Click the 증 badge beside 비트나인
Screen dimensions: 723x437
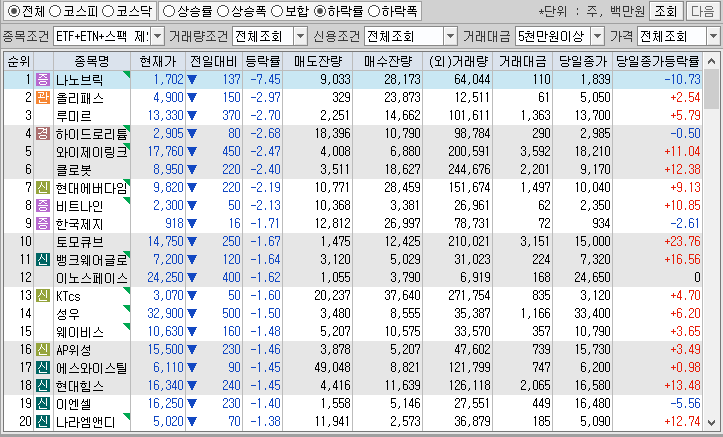[x=43, y=205]
